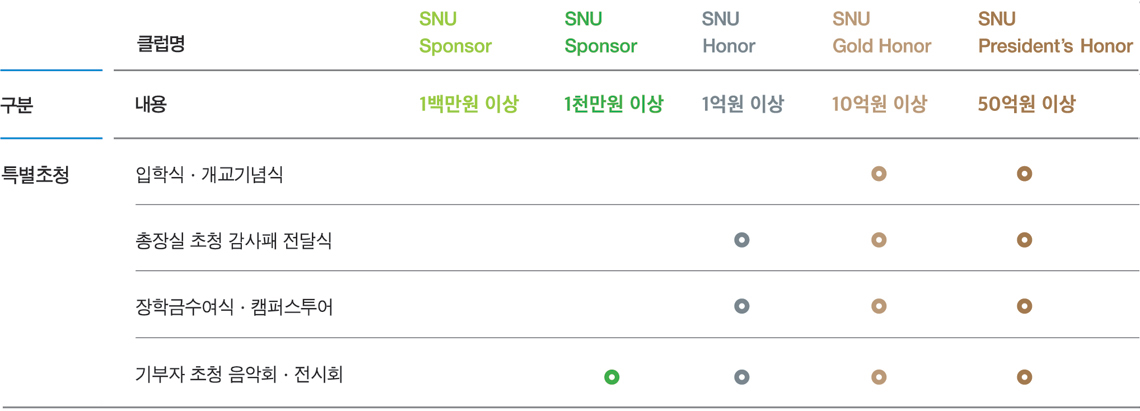Click the 클럽명 header label

pos(161,45)
